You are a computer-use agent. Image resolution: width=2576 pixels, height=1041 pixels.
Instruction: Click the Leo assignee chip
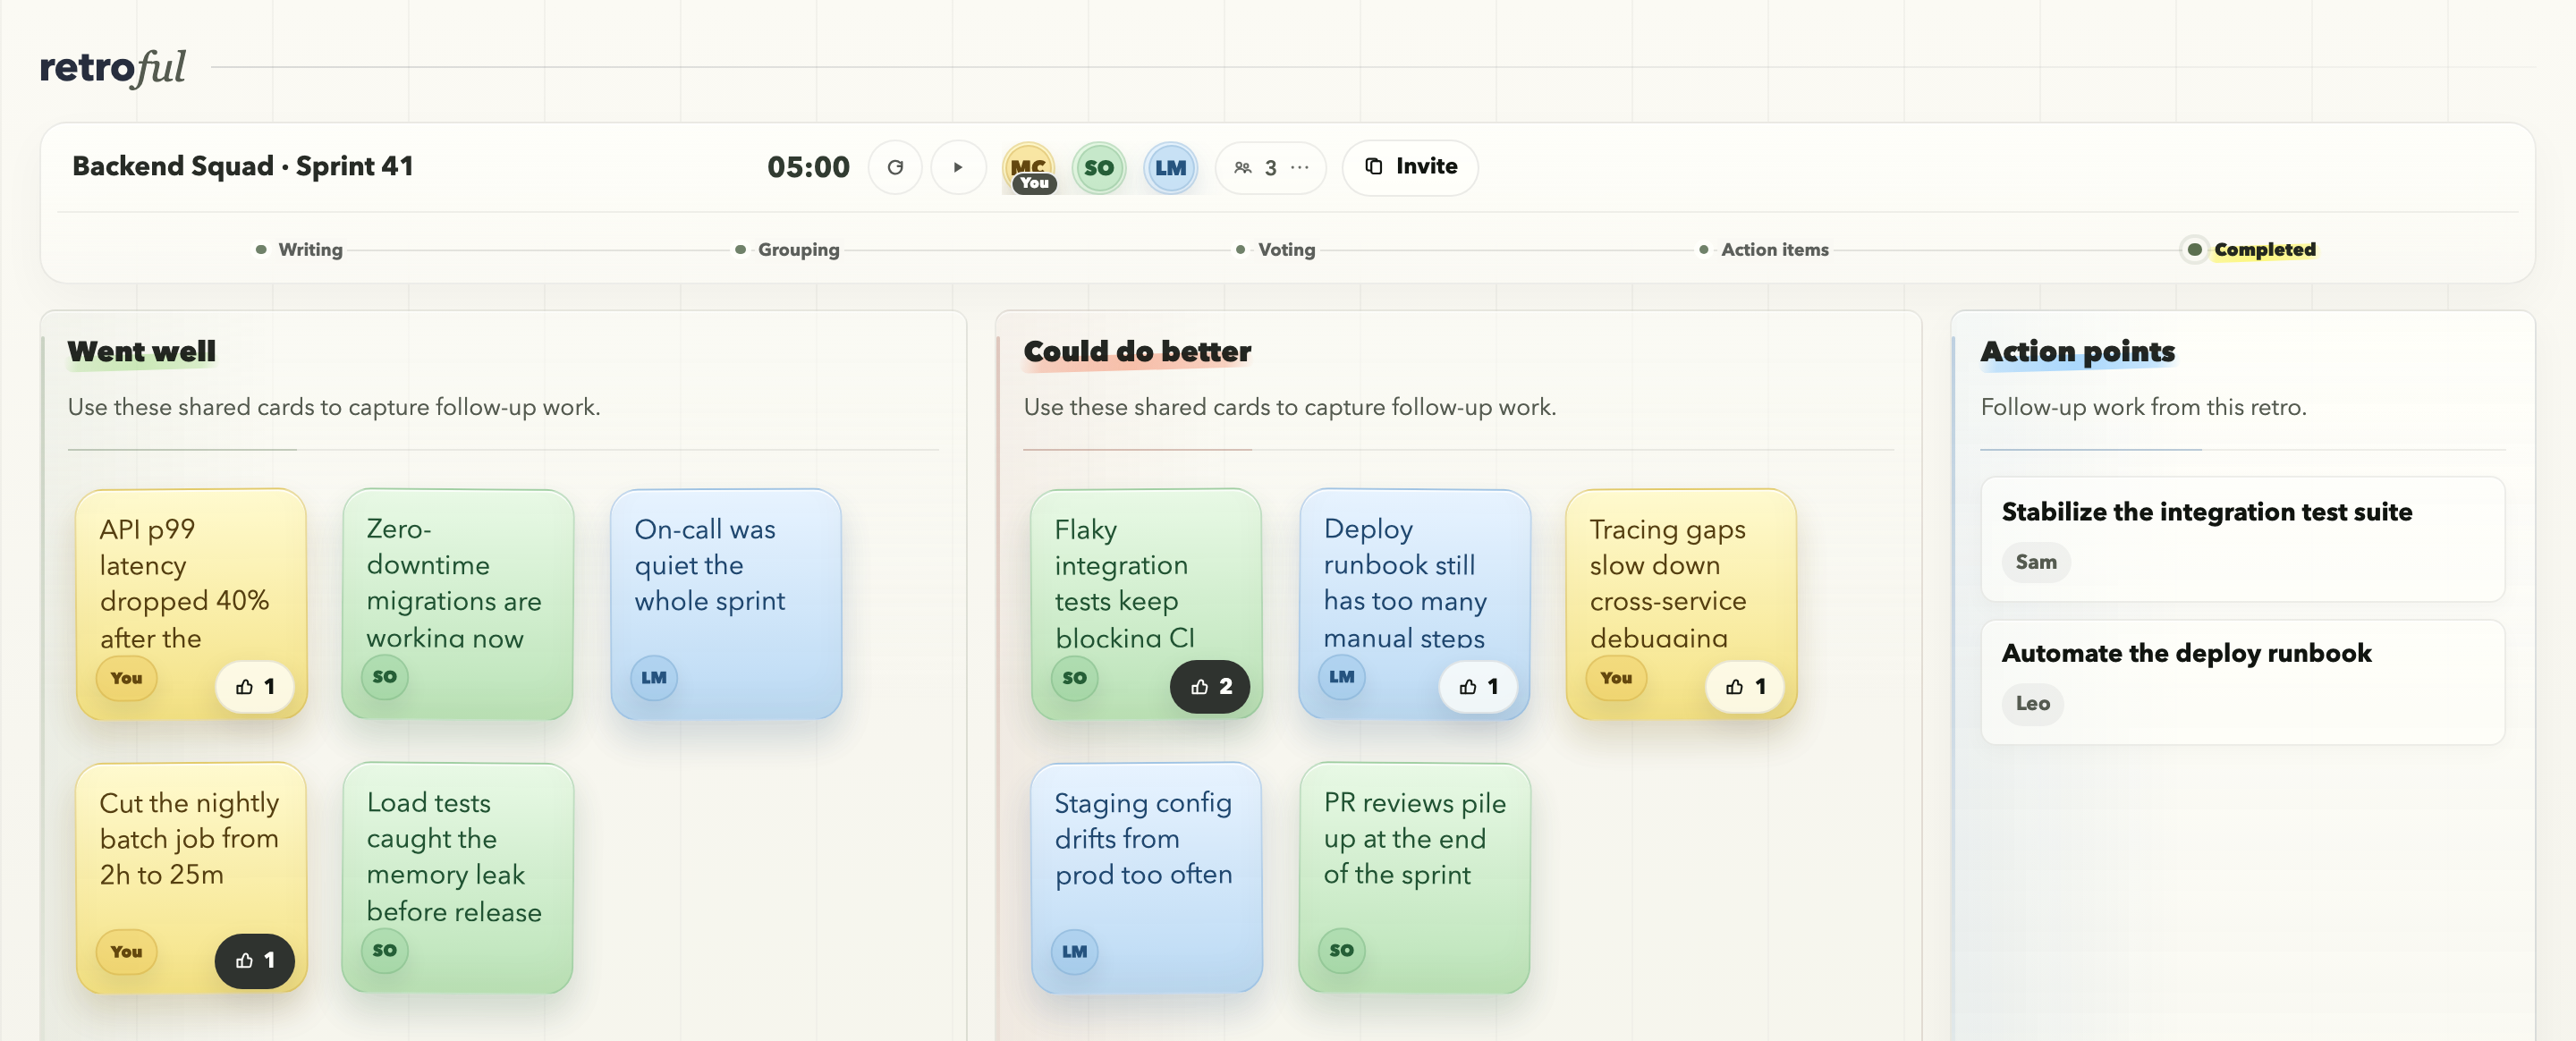click(2033, 704)
